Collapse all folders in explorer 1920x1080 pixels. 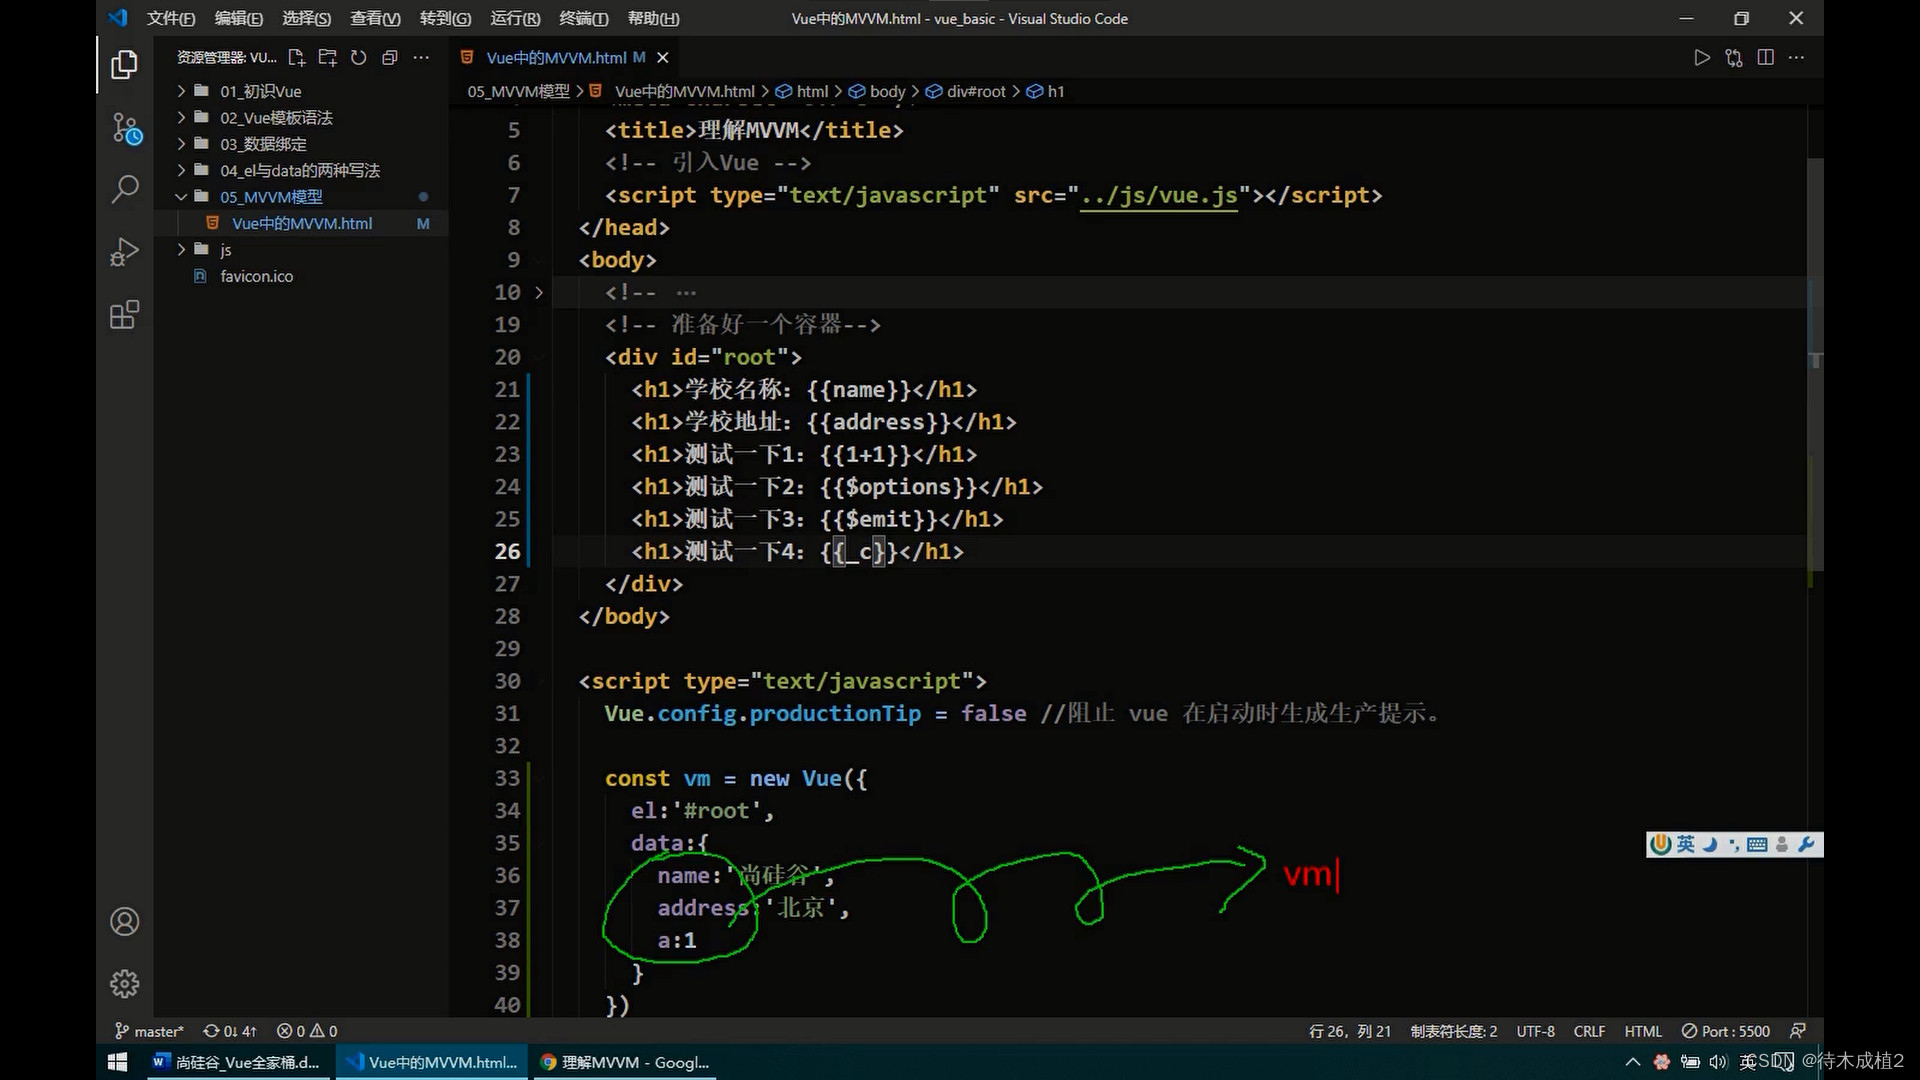pos(390,58)
